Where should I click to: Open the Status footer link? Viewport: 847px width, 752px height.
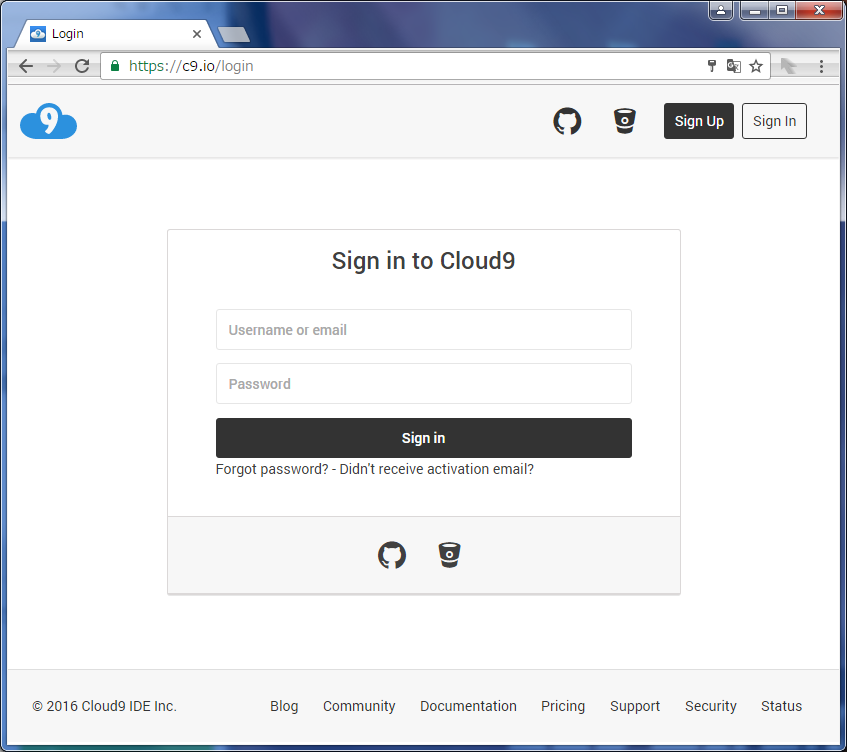coord(781,706)
